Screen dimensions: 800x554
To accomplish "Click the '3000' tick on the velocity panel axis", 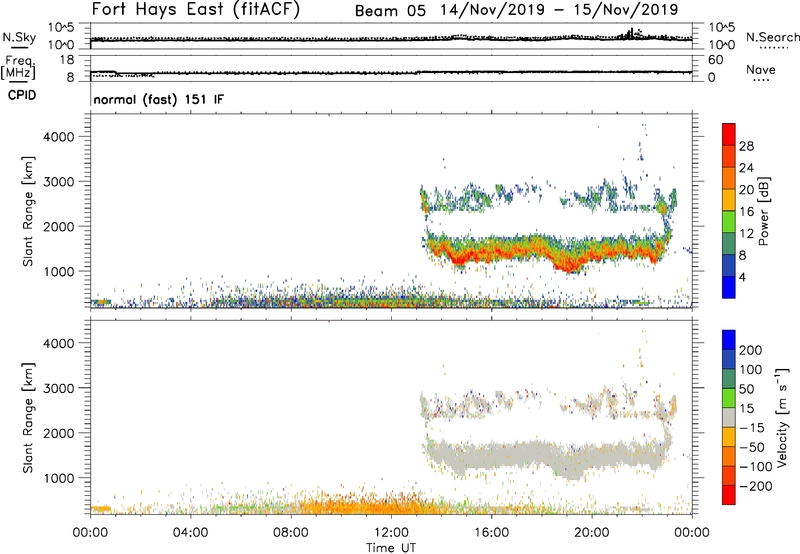I will tap(59, 388).
